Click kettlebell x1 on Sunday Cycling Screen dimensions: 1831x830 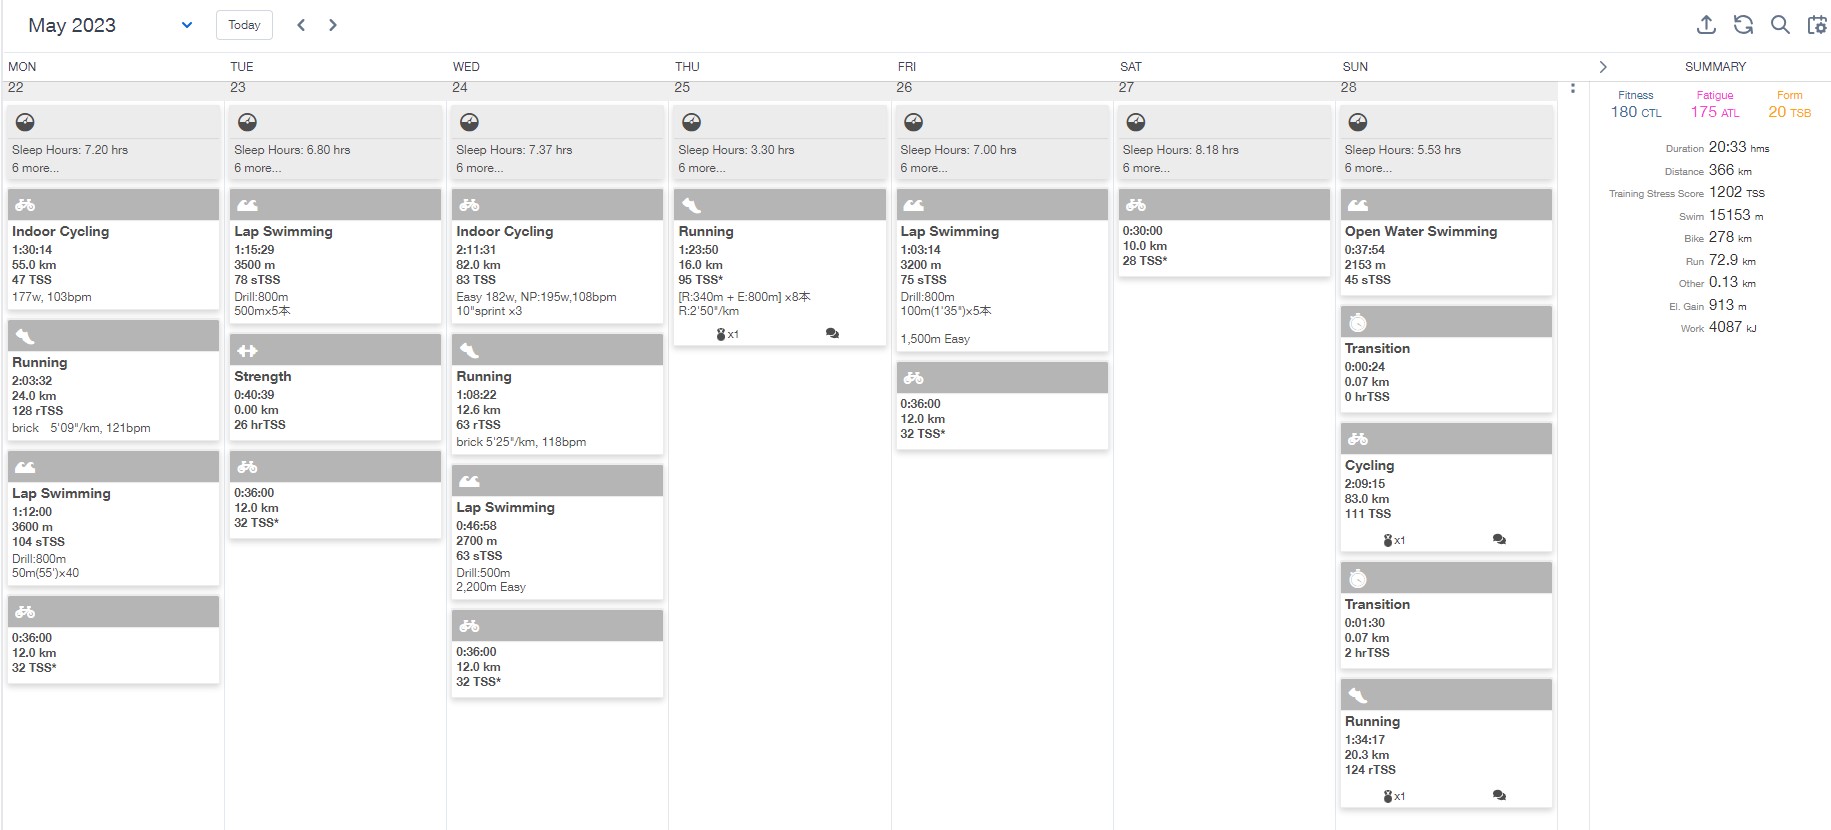tap(1394, 540)
